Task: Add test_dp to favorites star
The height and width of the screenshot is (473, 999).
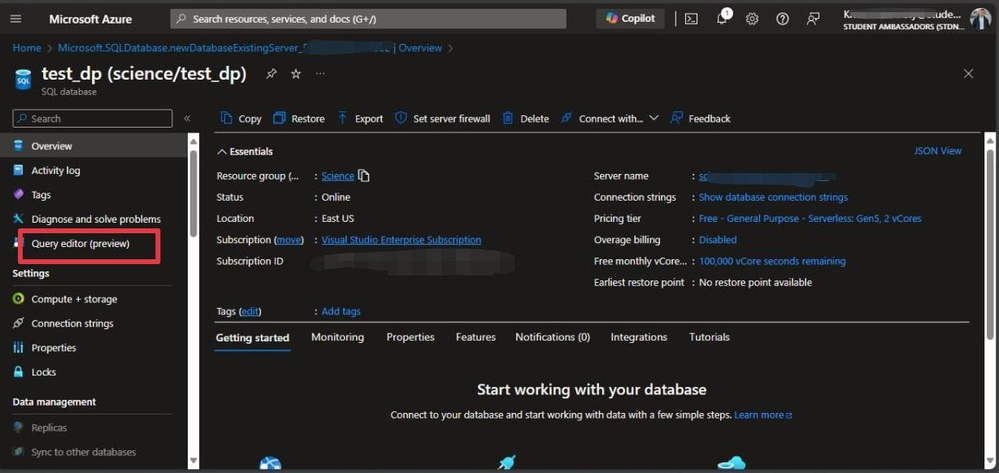Action: pos(296,74)
